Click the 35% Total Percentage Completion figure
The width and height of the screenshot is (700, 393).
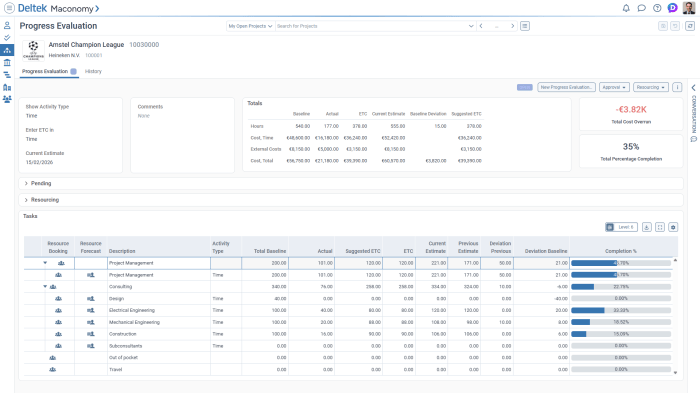(x=631, y=146)
